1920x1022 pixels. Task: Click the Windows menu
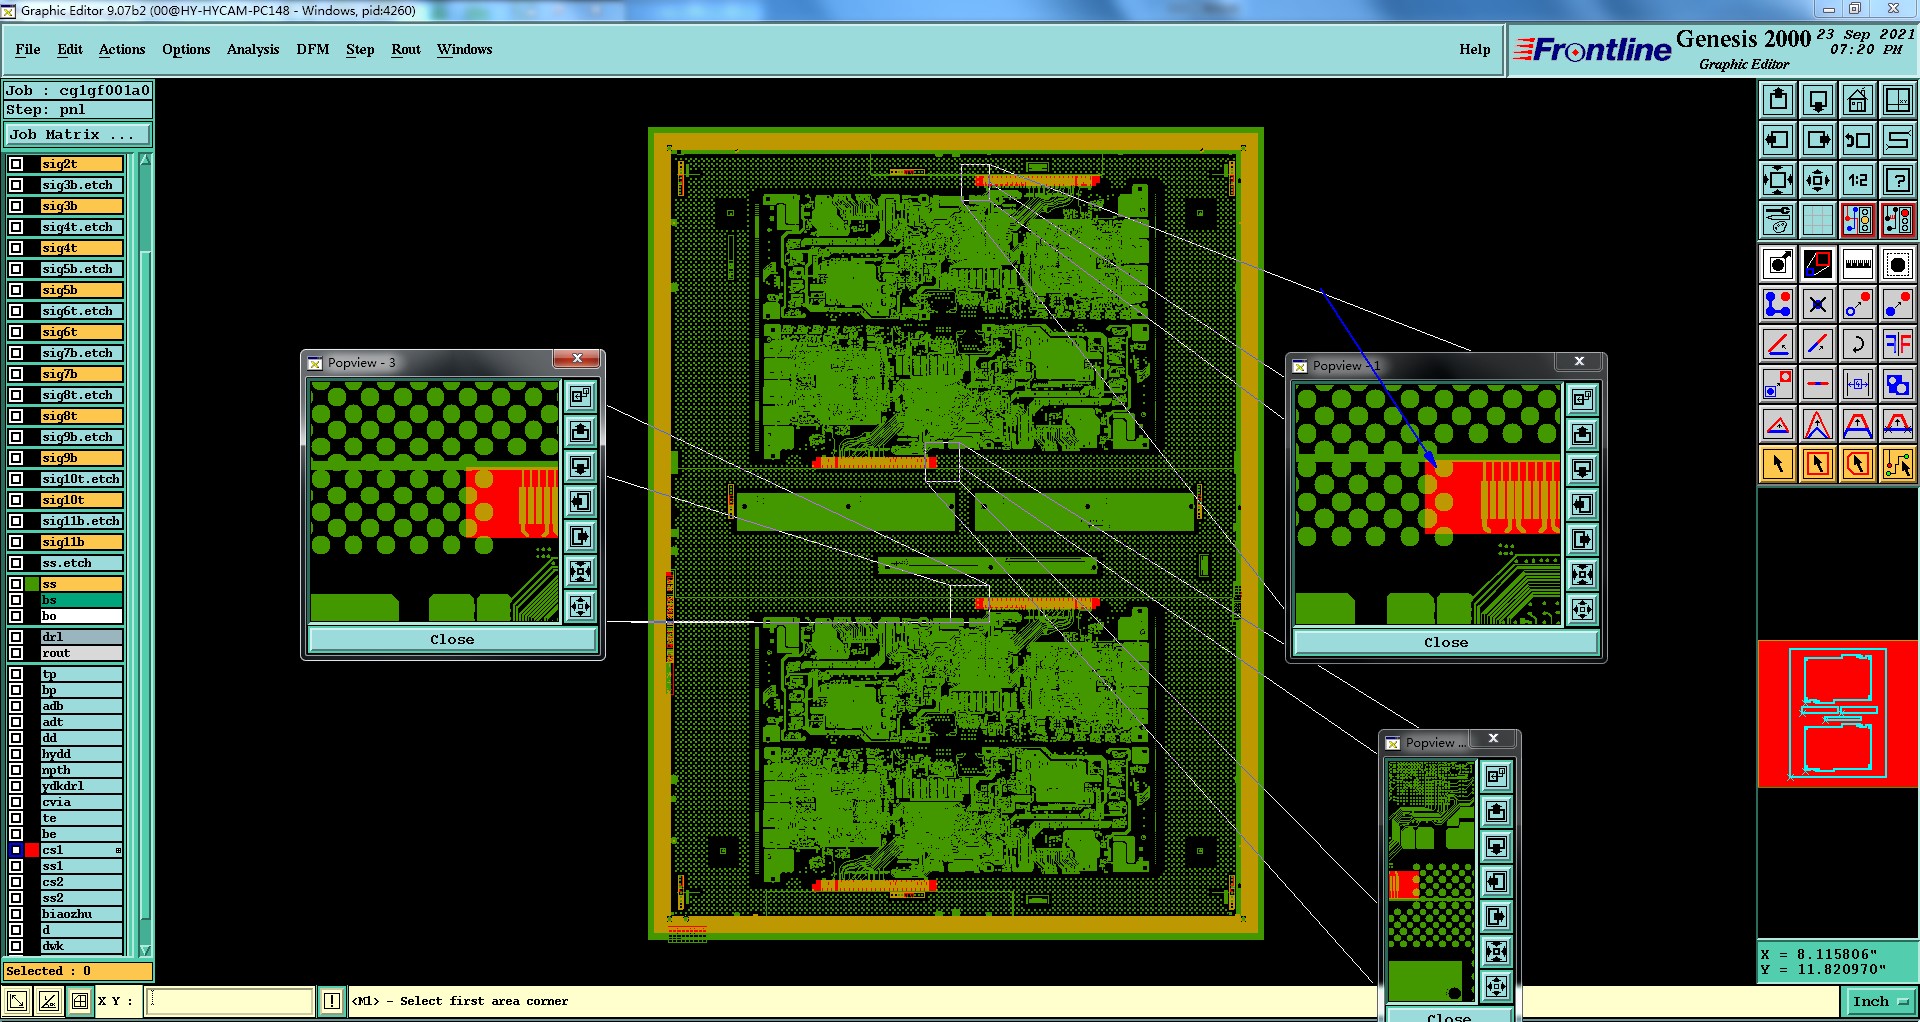point(464,49)
